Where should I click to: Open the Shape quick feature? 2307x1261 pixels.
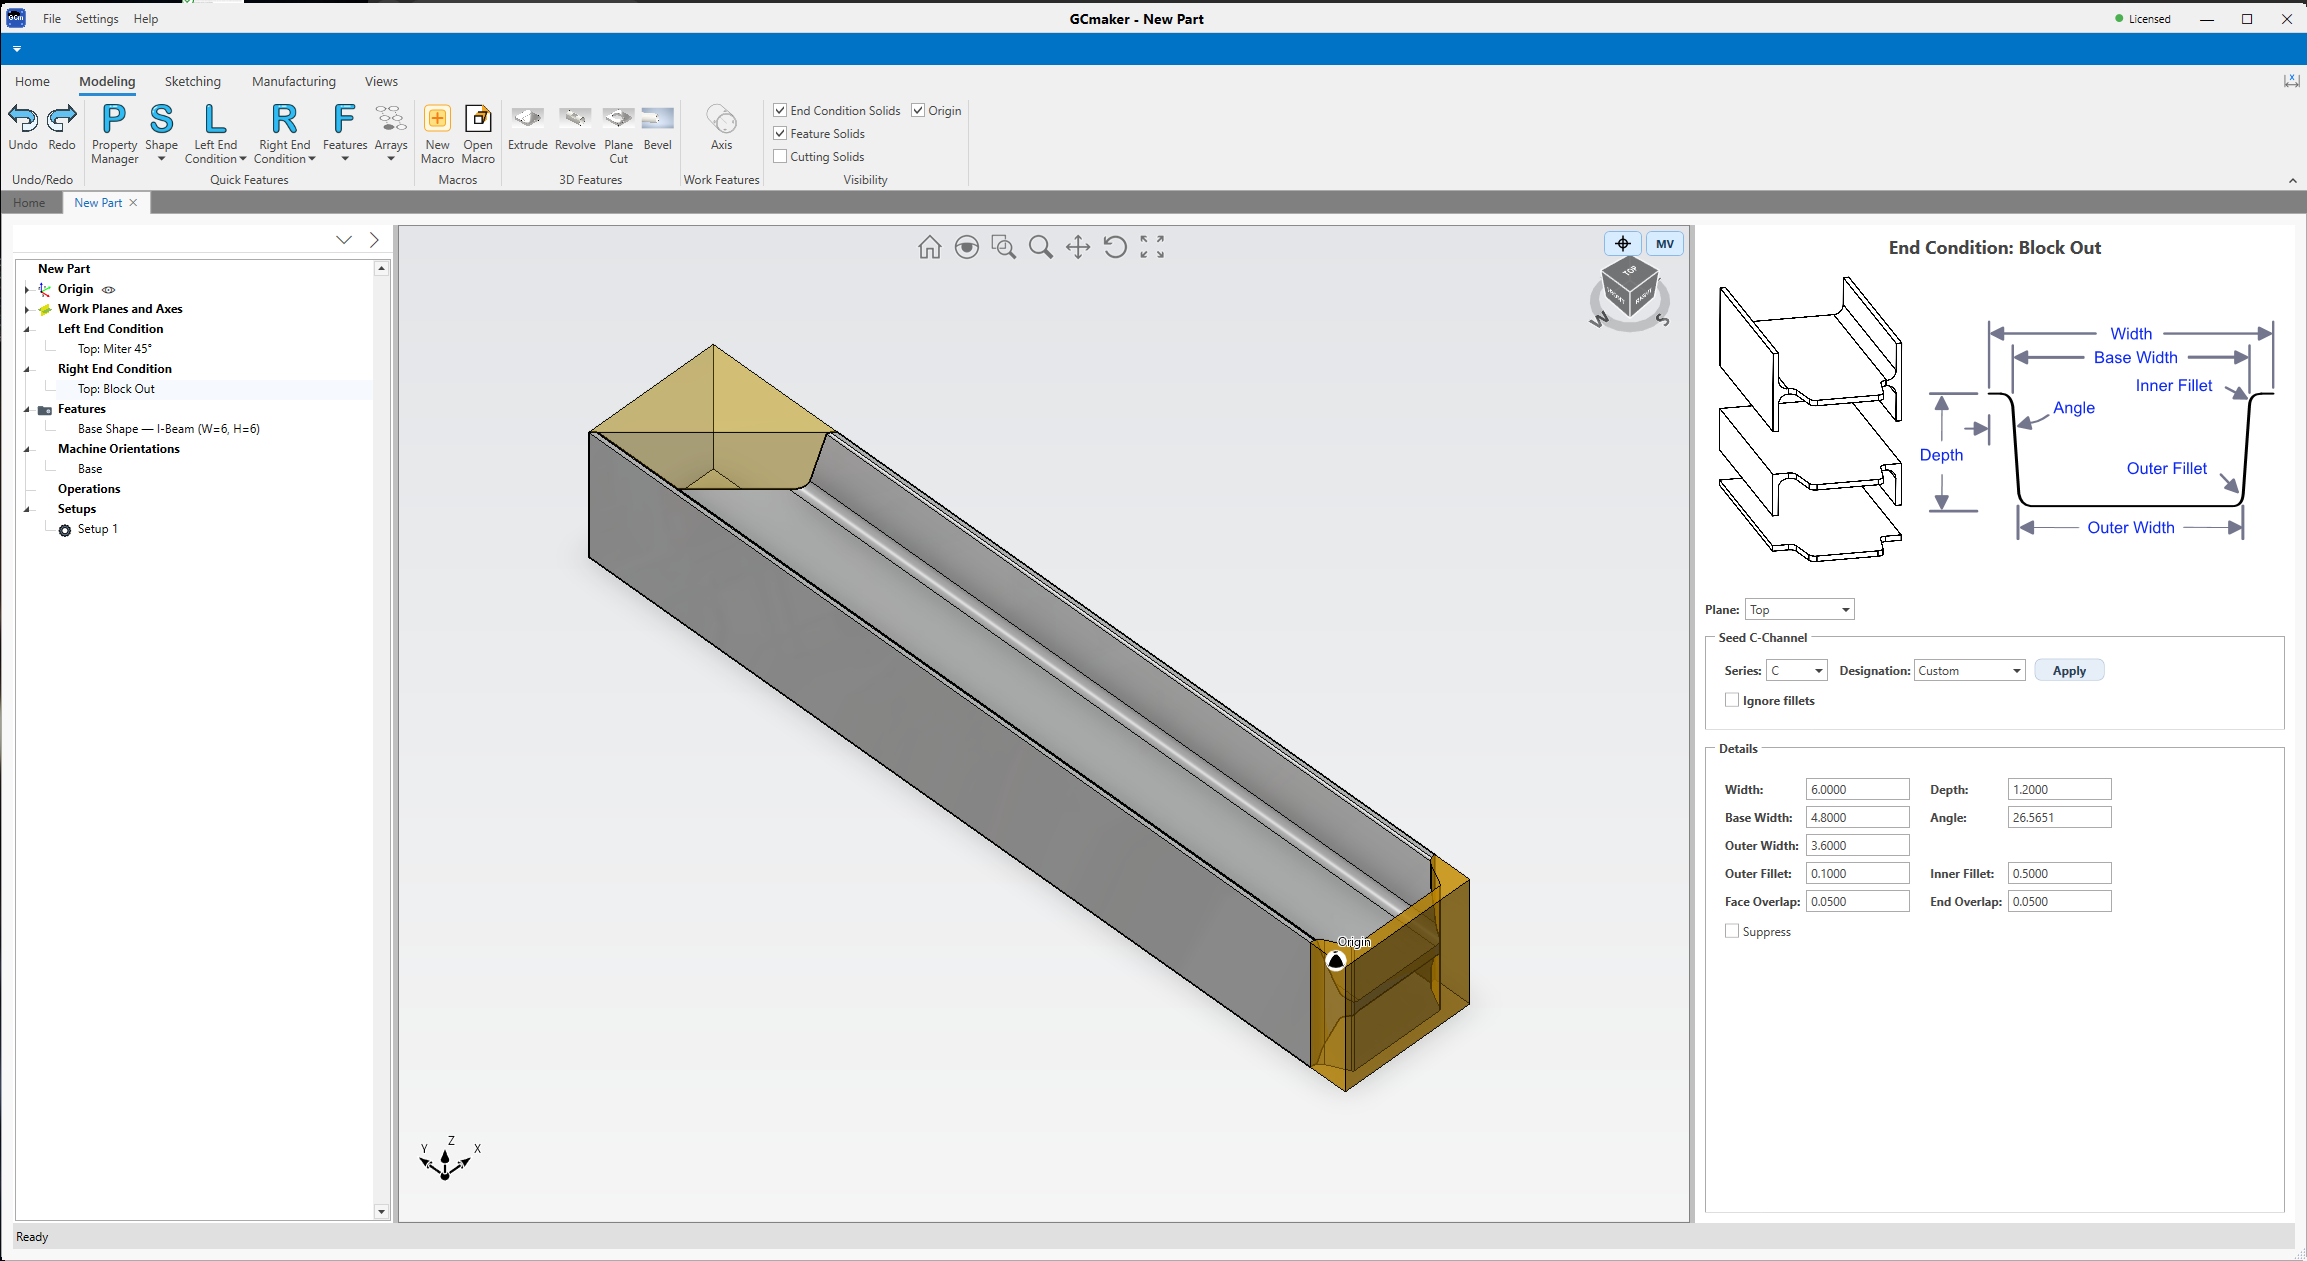[x=161, y=133]
